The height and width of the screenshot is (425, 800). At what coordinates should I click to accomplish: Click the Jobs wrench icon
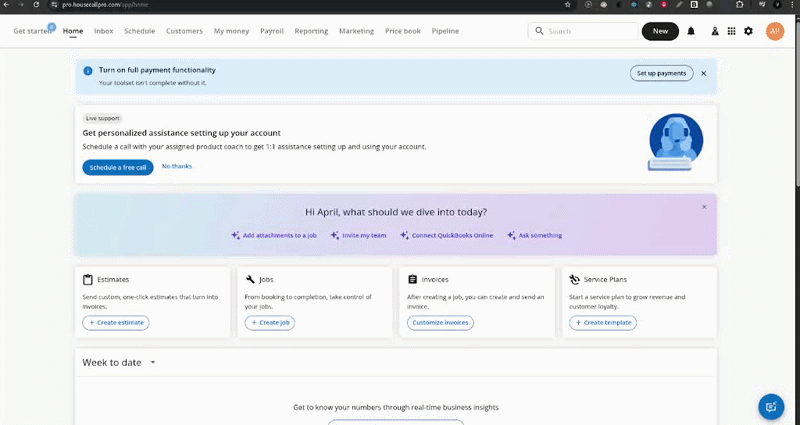(x=250, y=280)
